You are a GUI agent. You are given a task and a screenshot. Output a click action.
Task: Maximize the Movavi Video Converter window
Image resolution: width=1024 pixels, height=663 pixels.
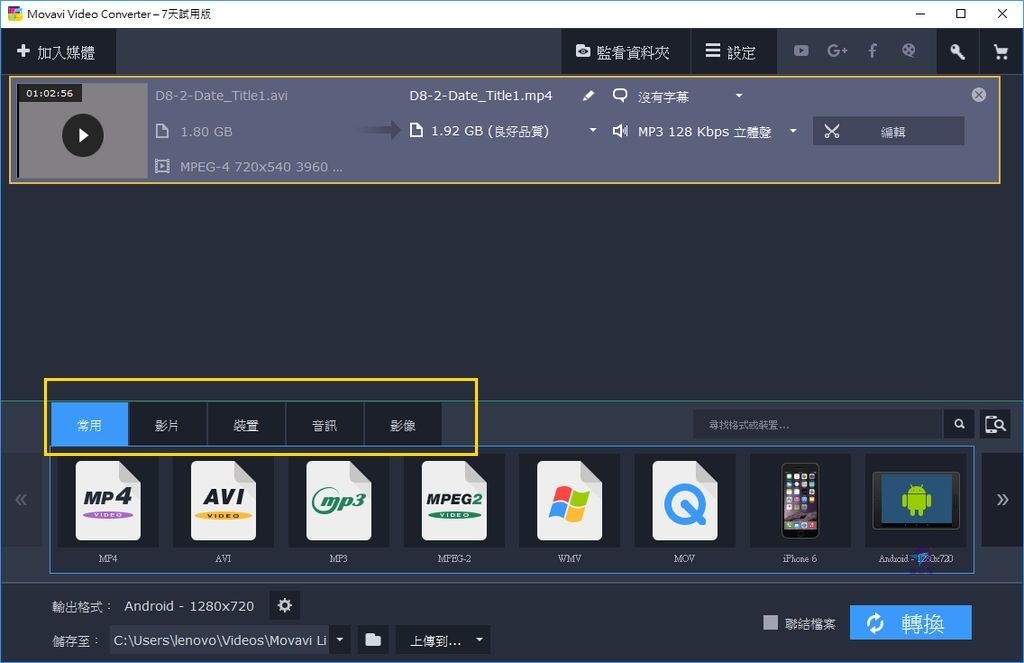[x=961, y=14]
